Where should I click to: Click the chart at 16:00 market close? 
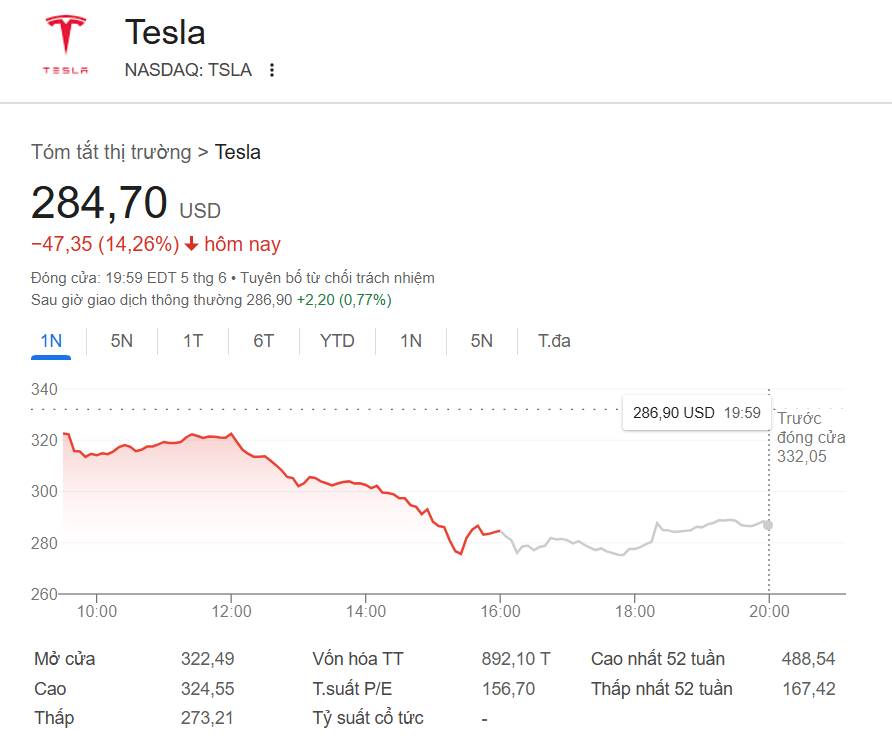500,530
